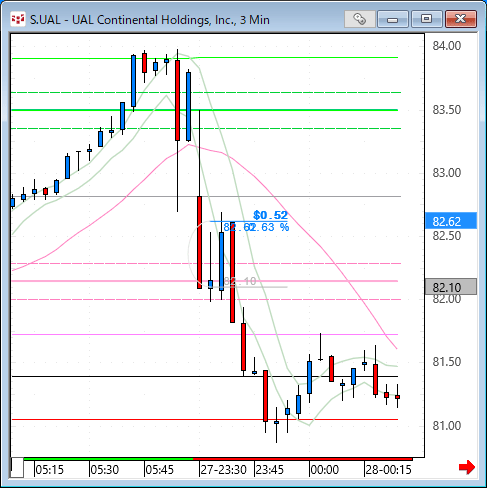Click the red session bar above time axis
487x488 pixels.
point(303,459)
